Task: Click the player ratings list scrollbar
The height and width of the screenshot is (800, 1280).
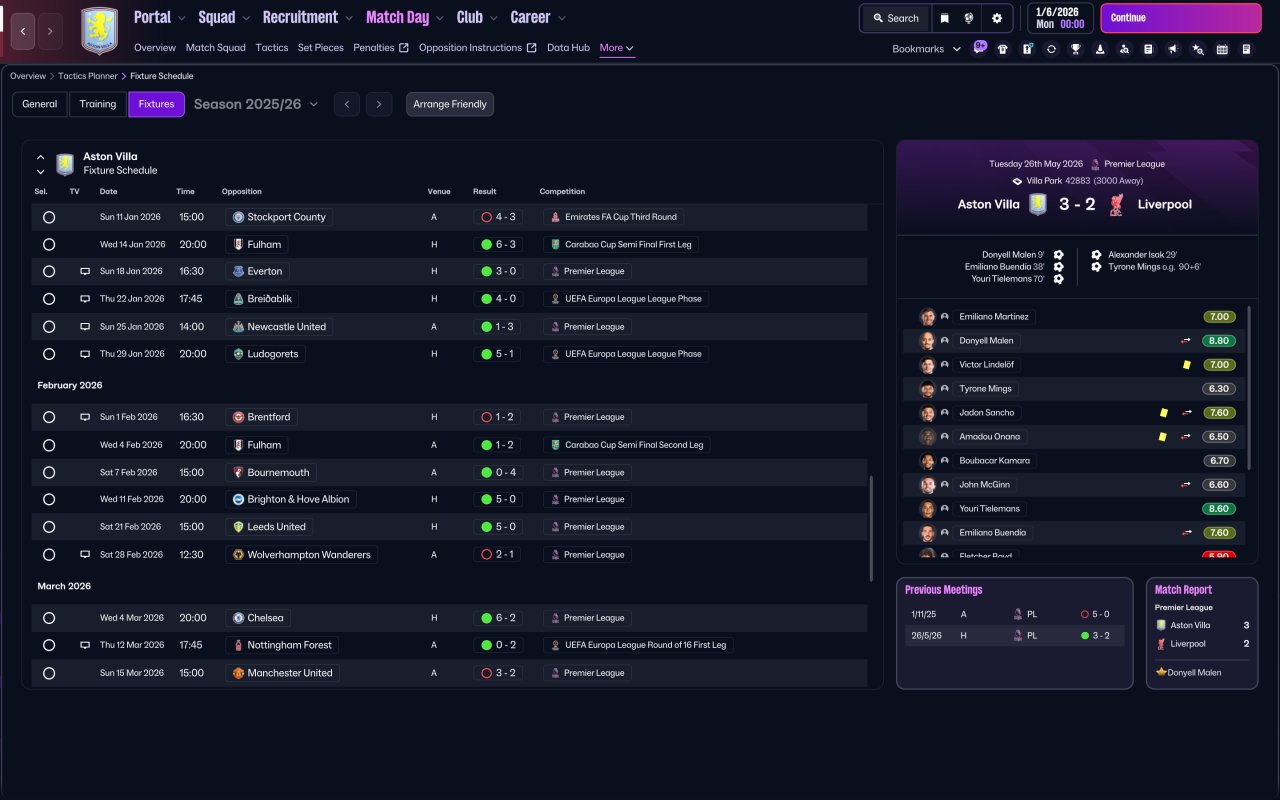Action: (x=1250, y=388)
